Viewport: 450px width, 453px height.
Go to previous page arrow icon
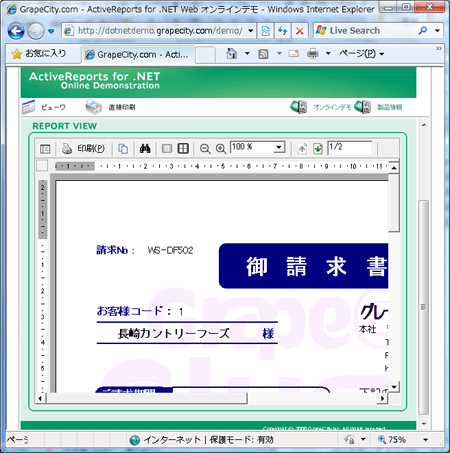(x=302, y=149)
